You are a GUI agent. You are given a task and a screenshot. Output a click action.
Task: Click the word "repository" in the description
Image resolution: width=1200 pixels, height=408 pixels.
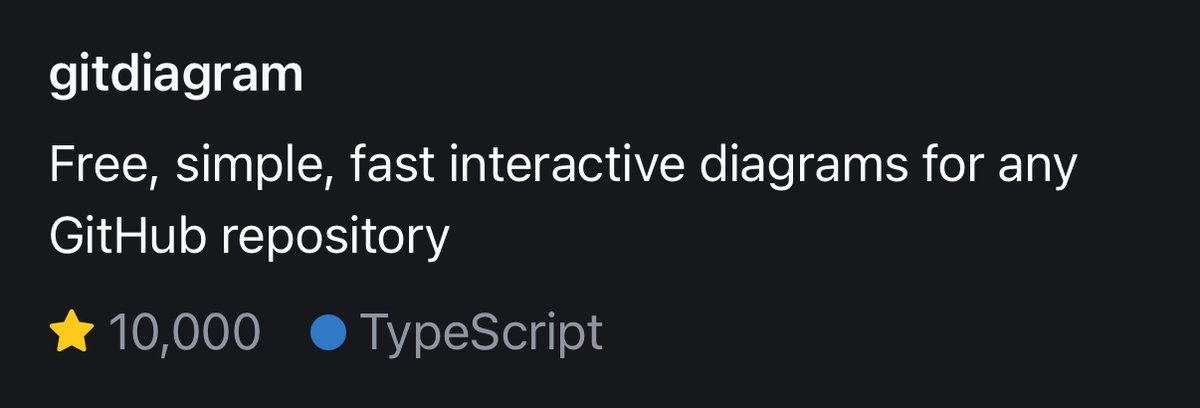(x=335, y=238)
